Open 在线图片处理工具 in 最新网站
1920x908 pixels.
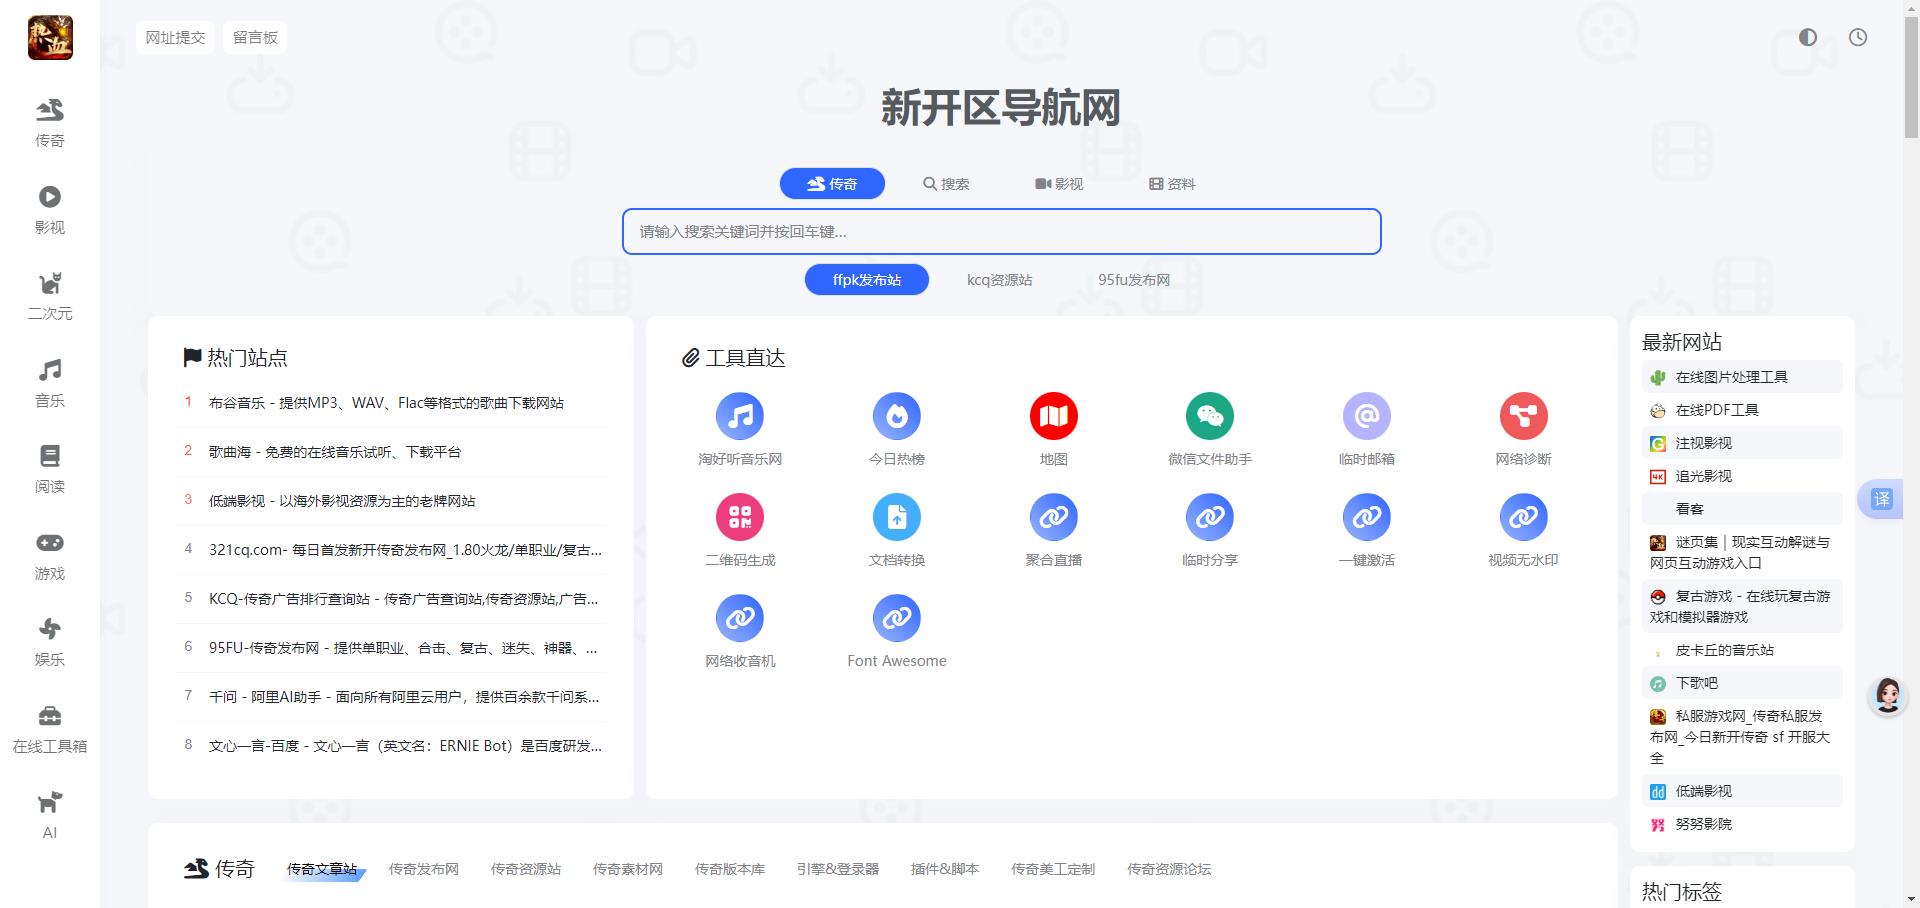[x=1741, y=377]
